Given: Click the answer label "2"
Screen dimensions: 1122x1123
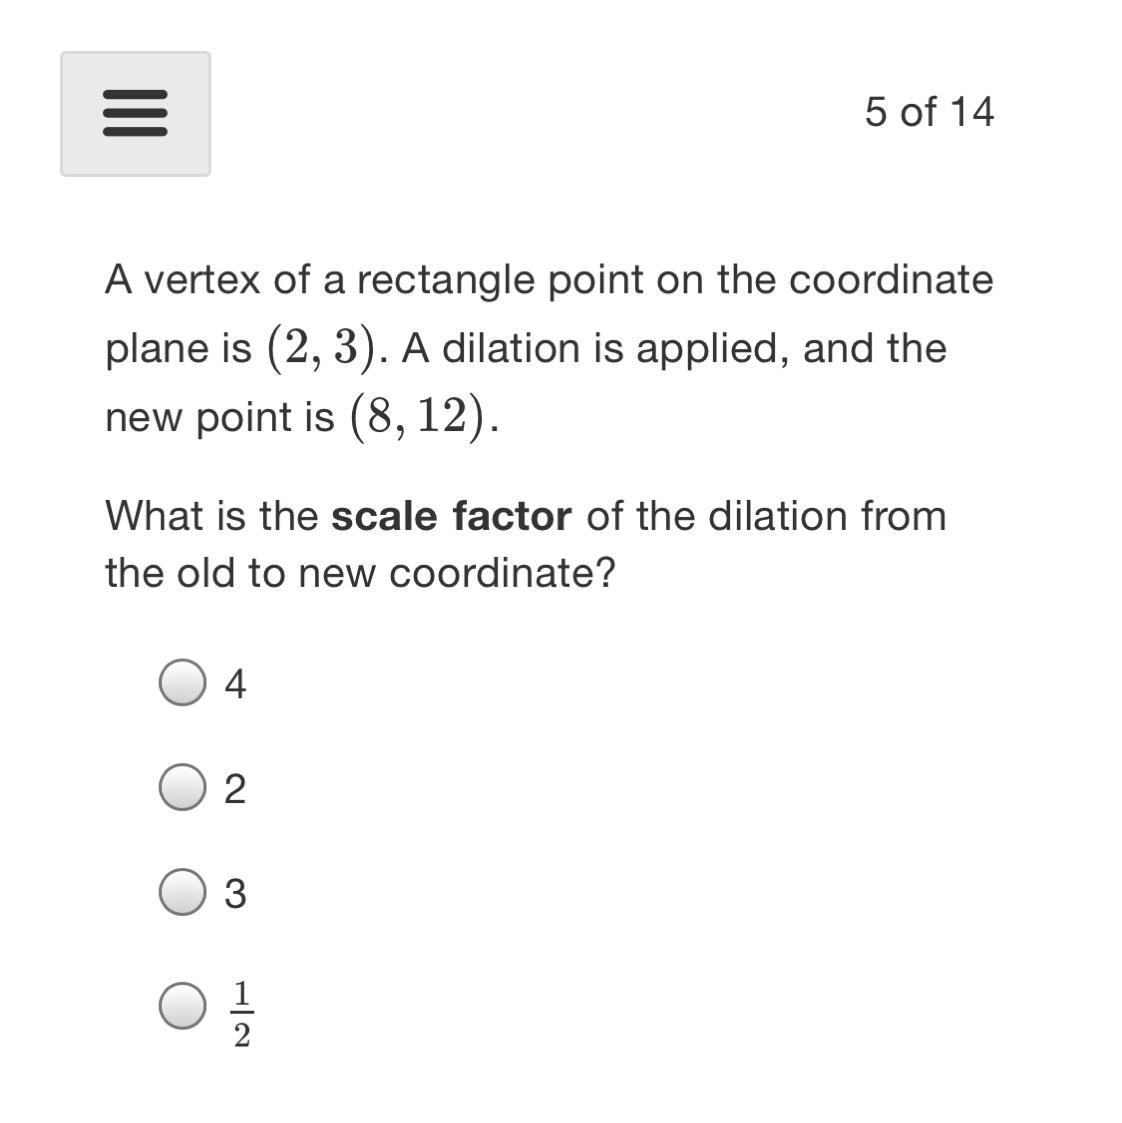Looking at the screenshot, I should [235, 789].
